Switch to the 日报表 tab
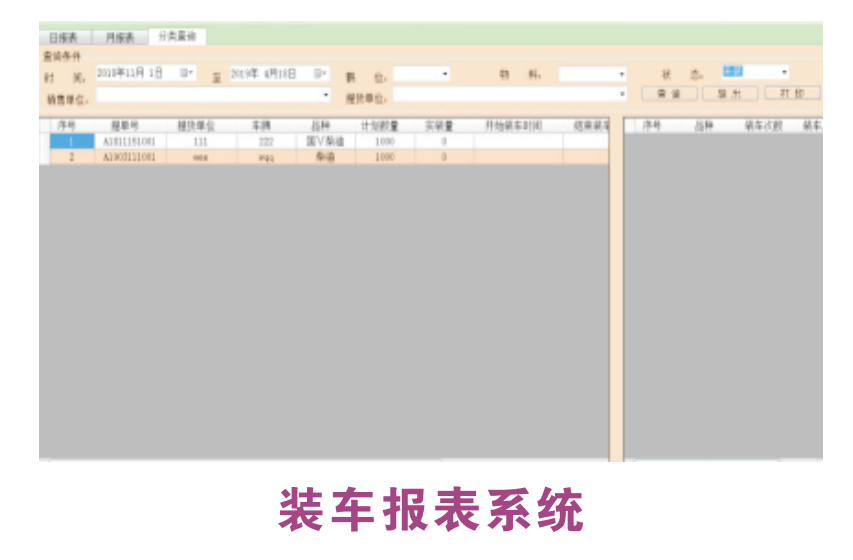The width and height of the screenshot is (853, 560). pos(64,38)
